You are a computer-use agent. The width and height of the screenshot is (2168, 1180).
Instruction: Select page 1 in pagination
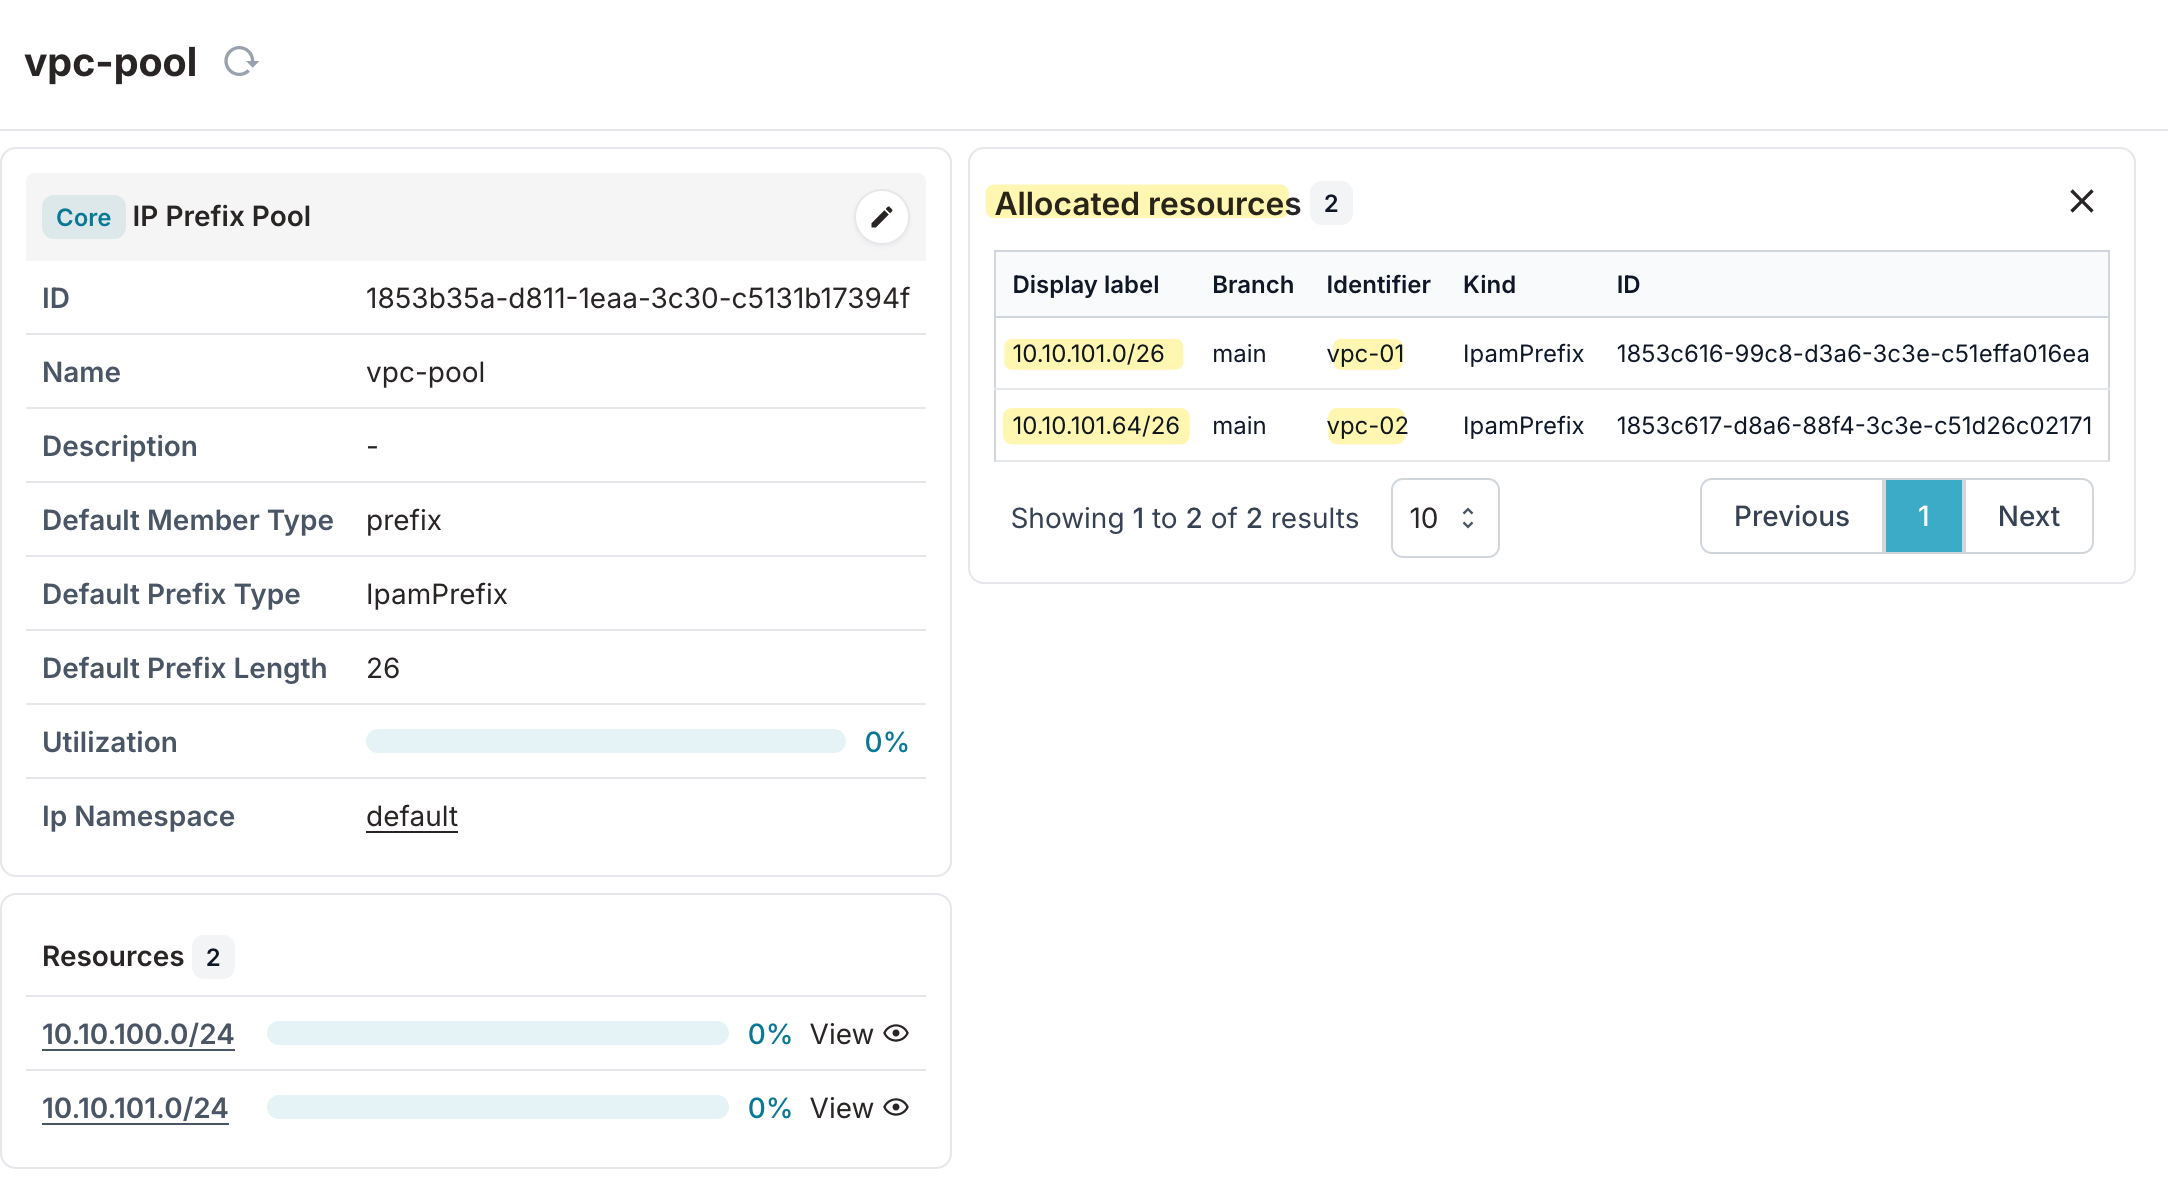[x=1923, y=516]
